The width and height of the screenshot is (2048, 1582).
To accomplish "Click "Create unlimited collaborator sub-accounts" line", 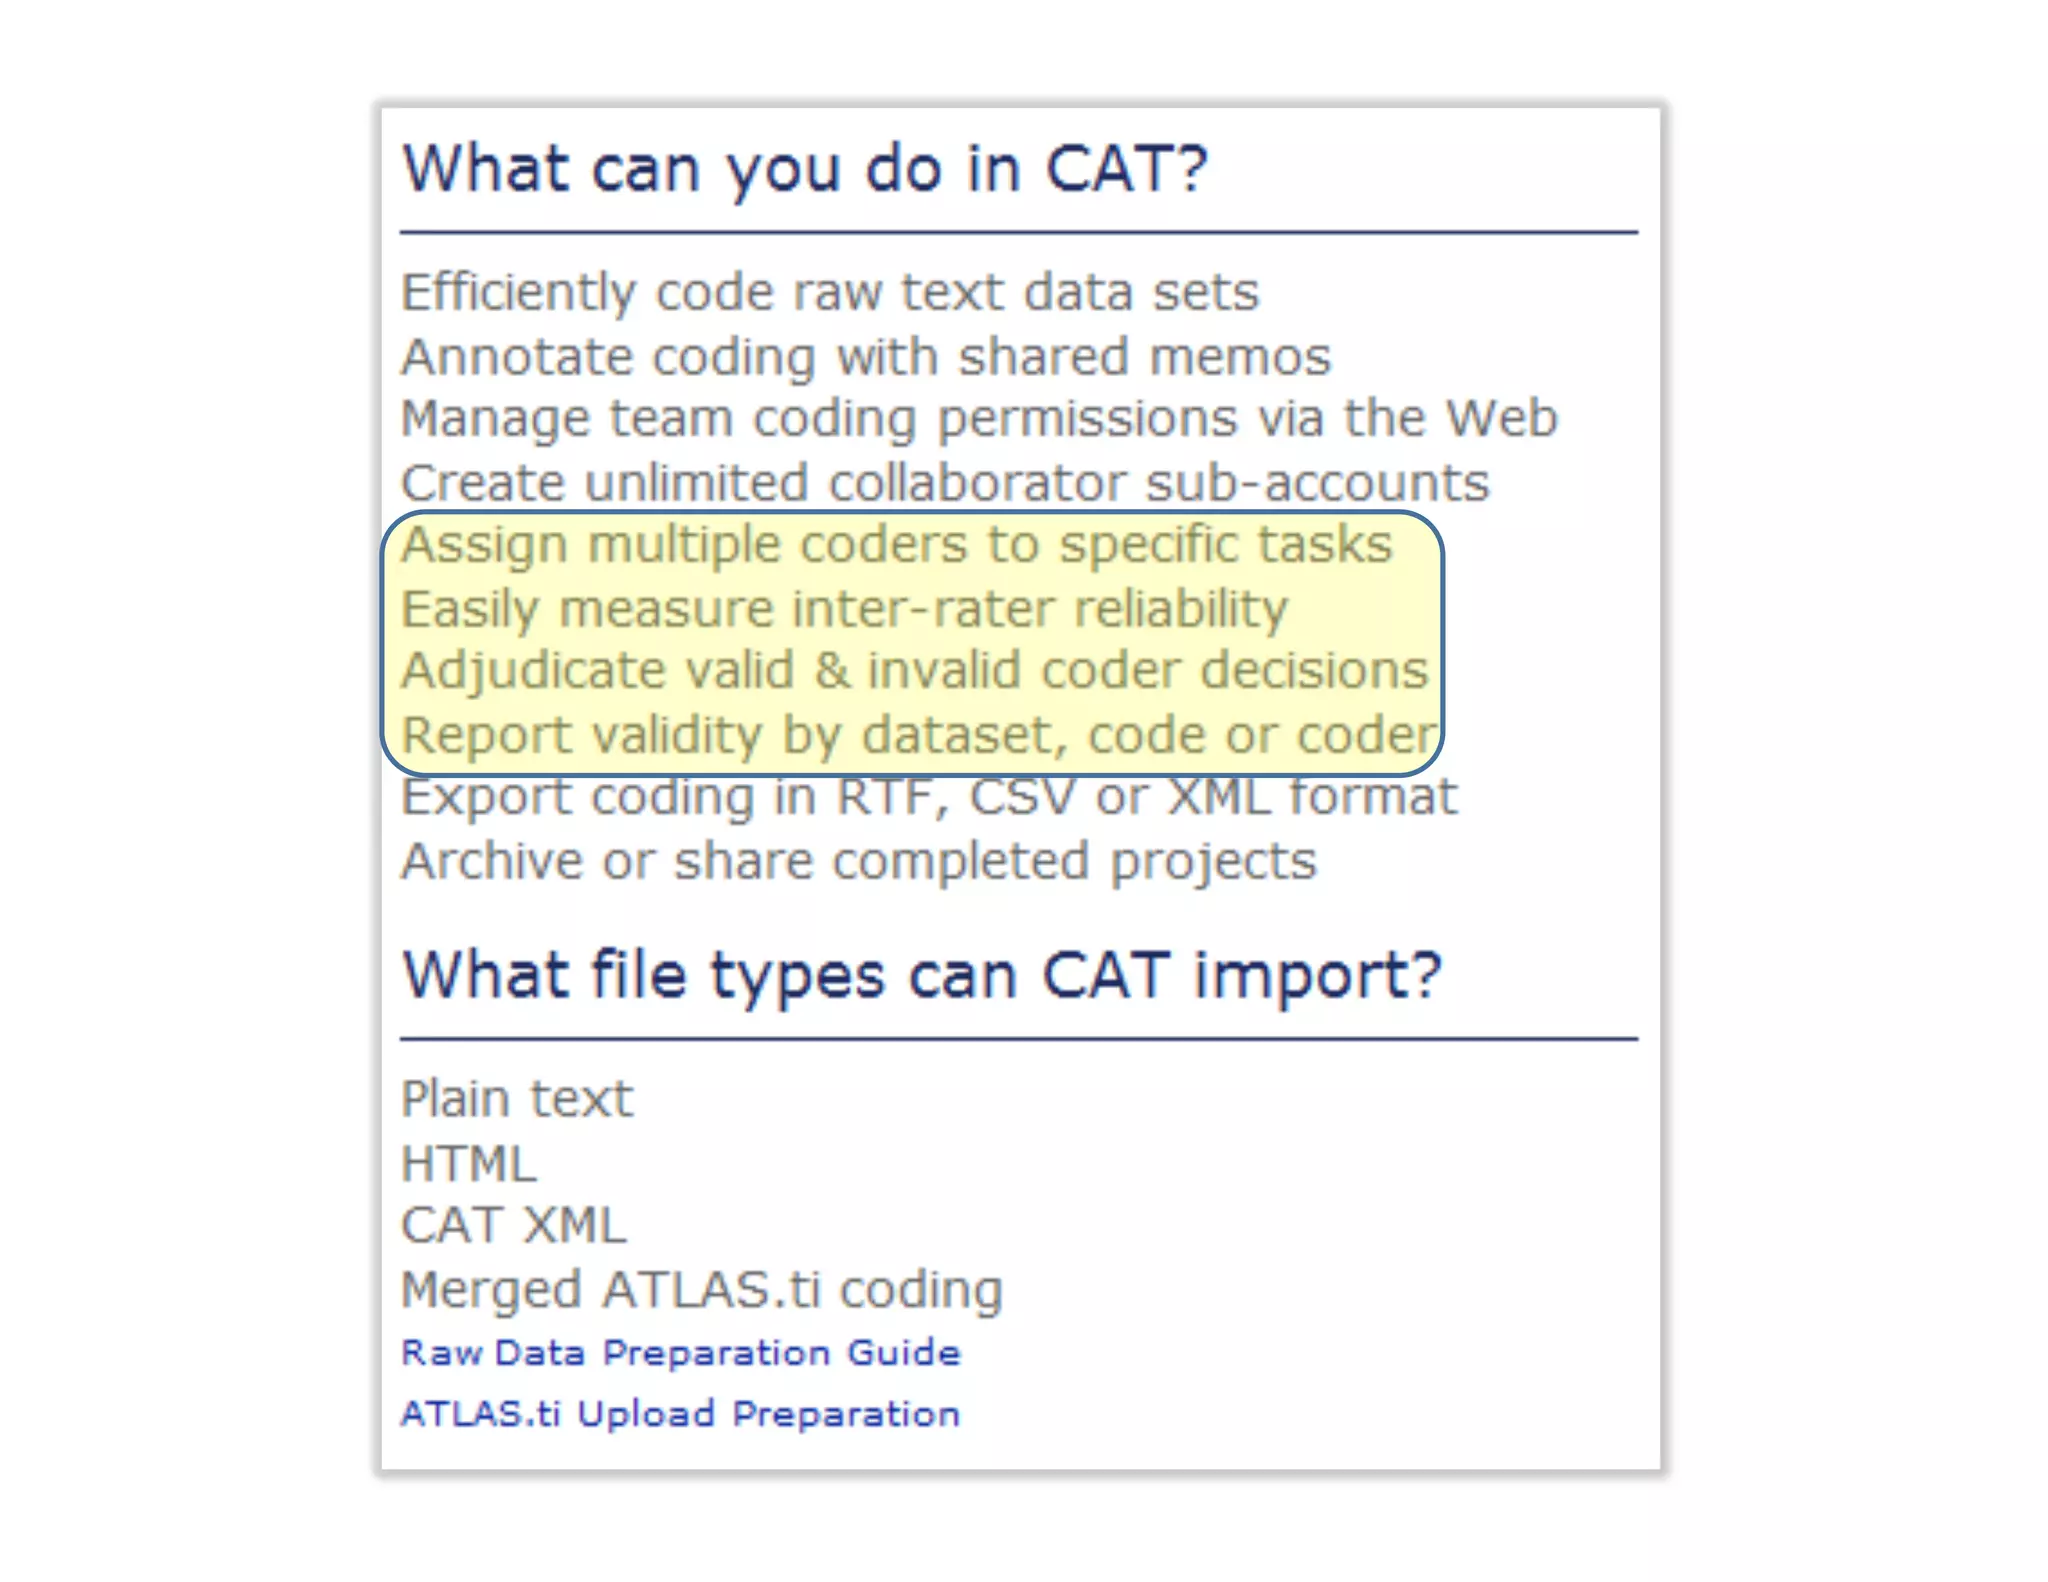I will 945,483.
